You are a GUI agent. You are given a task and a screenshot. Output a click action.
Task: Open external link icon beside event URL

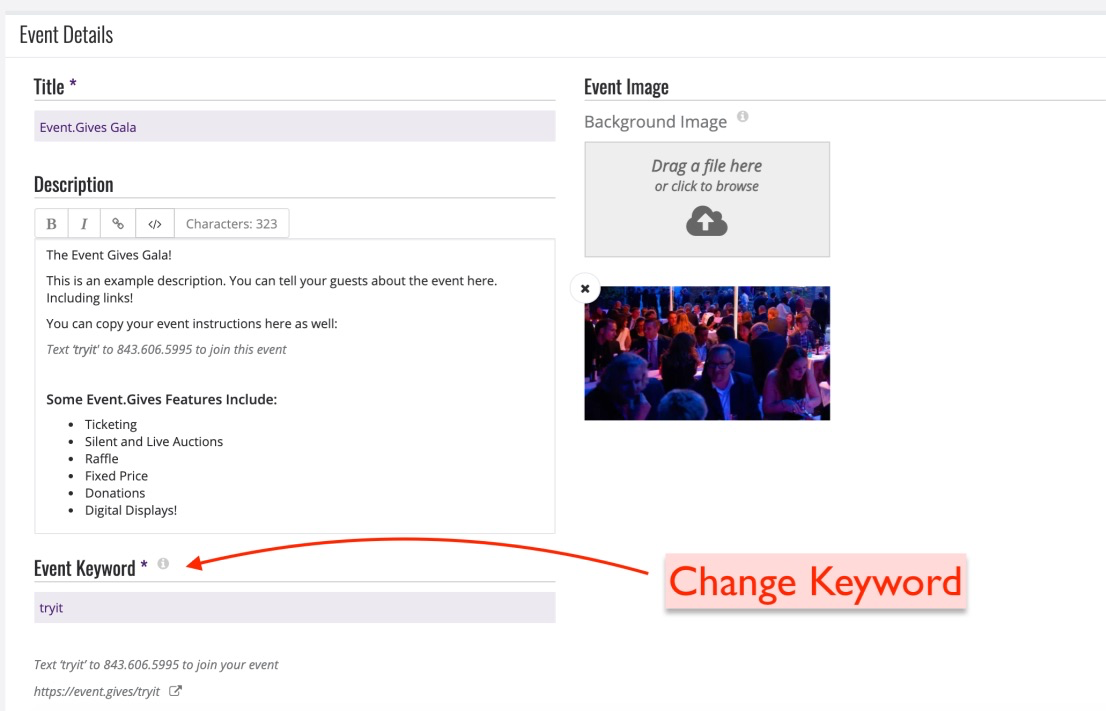point(176,691)
